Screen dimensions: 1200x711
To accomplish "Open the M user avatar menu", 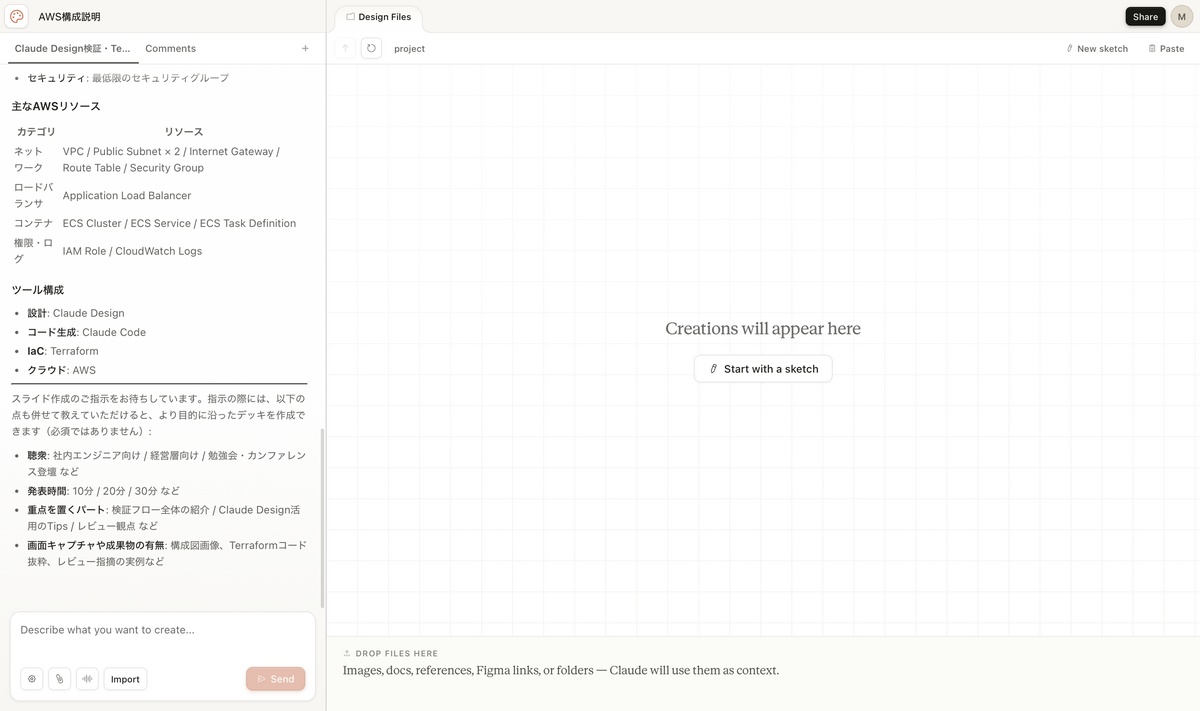I will pos(1181,16).
